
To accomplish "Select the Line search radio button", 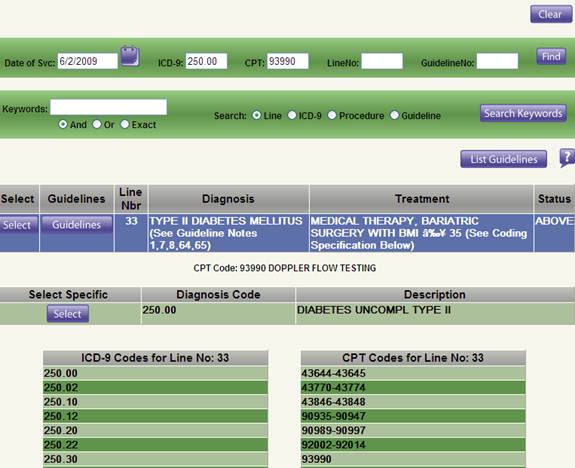I will (x=257, y=116).
